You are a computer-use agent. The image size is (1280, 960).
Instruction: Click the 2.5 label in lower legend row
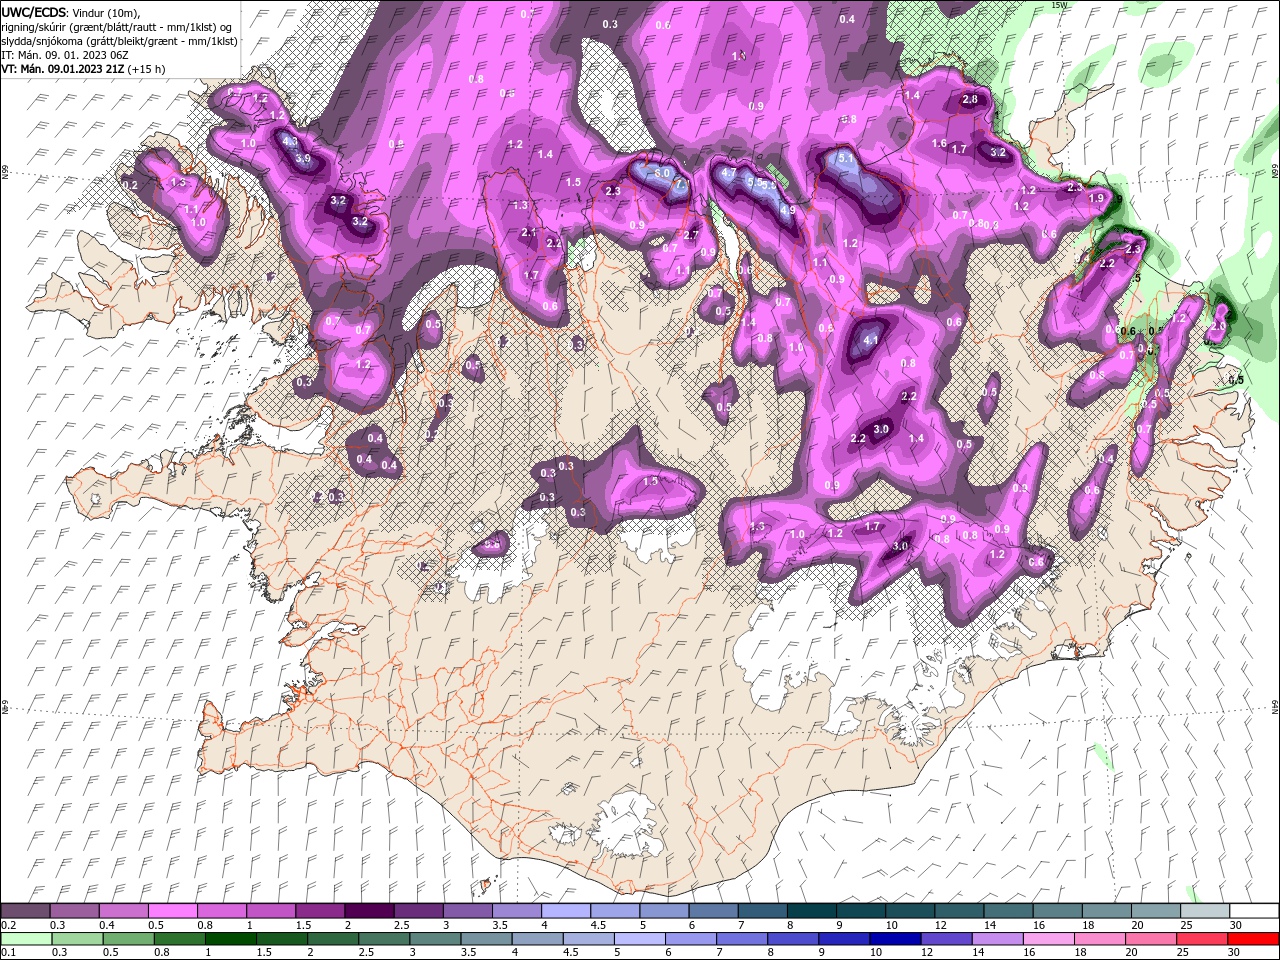tap(364, 952)
